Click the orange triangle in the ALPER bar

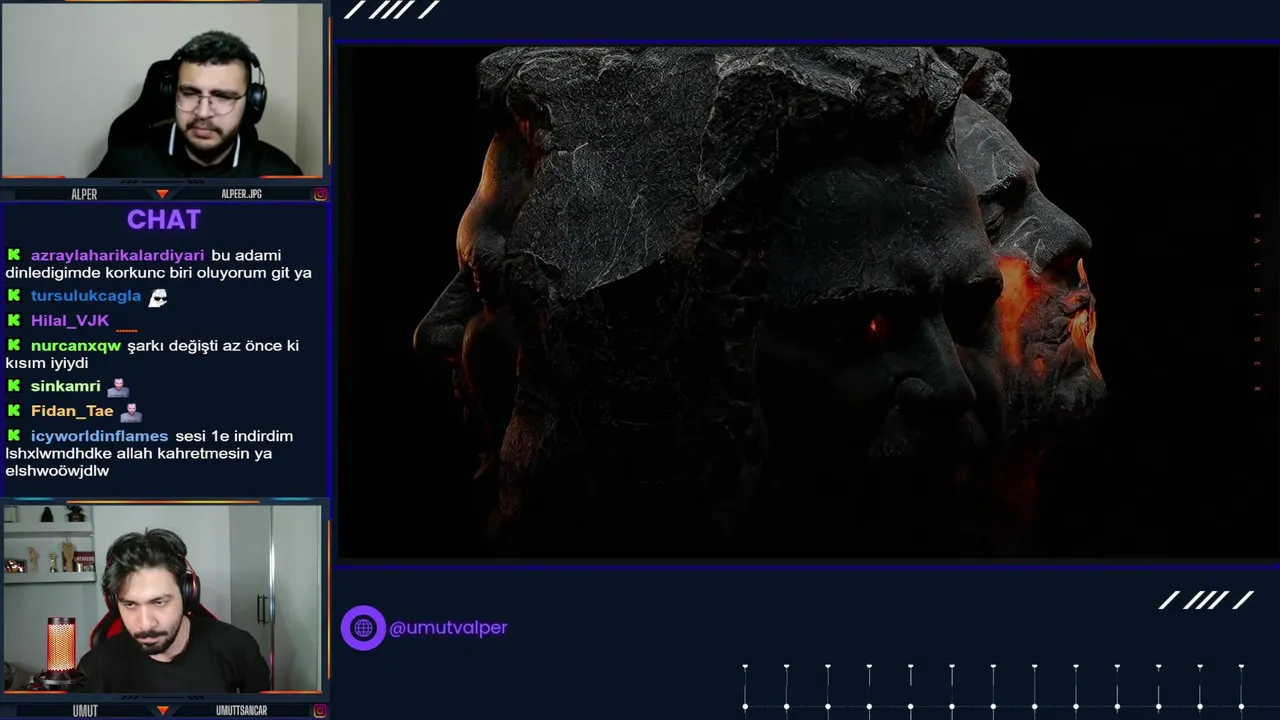click(x=162, y=194)
